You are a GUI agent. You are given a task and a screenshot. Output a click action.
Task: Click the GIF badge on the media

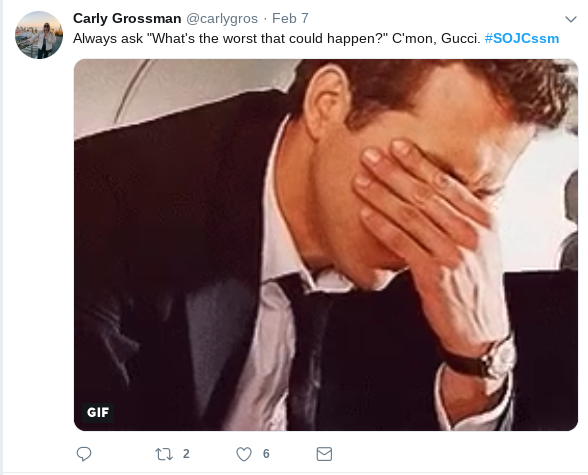[x=98, y=412]
